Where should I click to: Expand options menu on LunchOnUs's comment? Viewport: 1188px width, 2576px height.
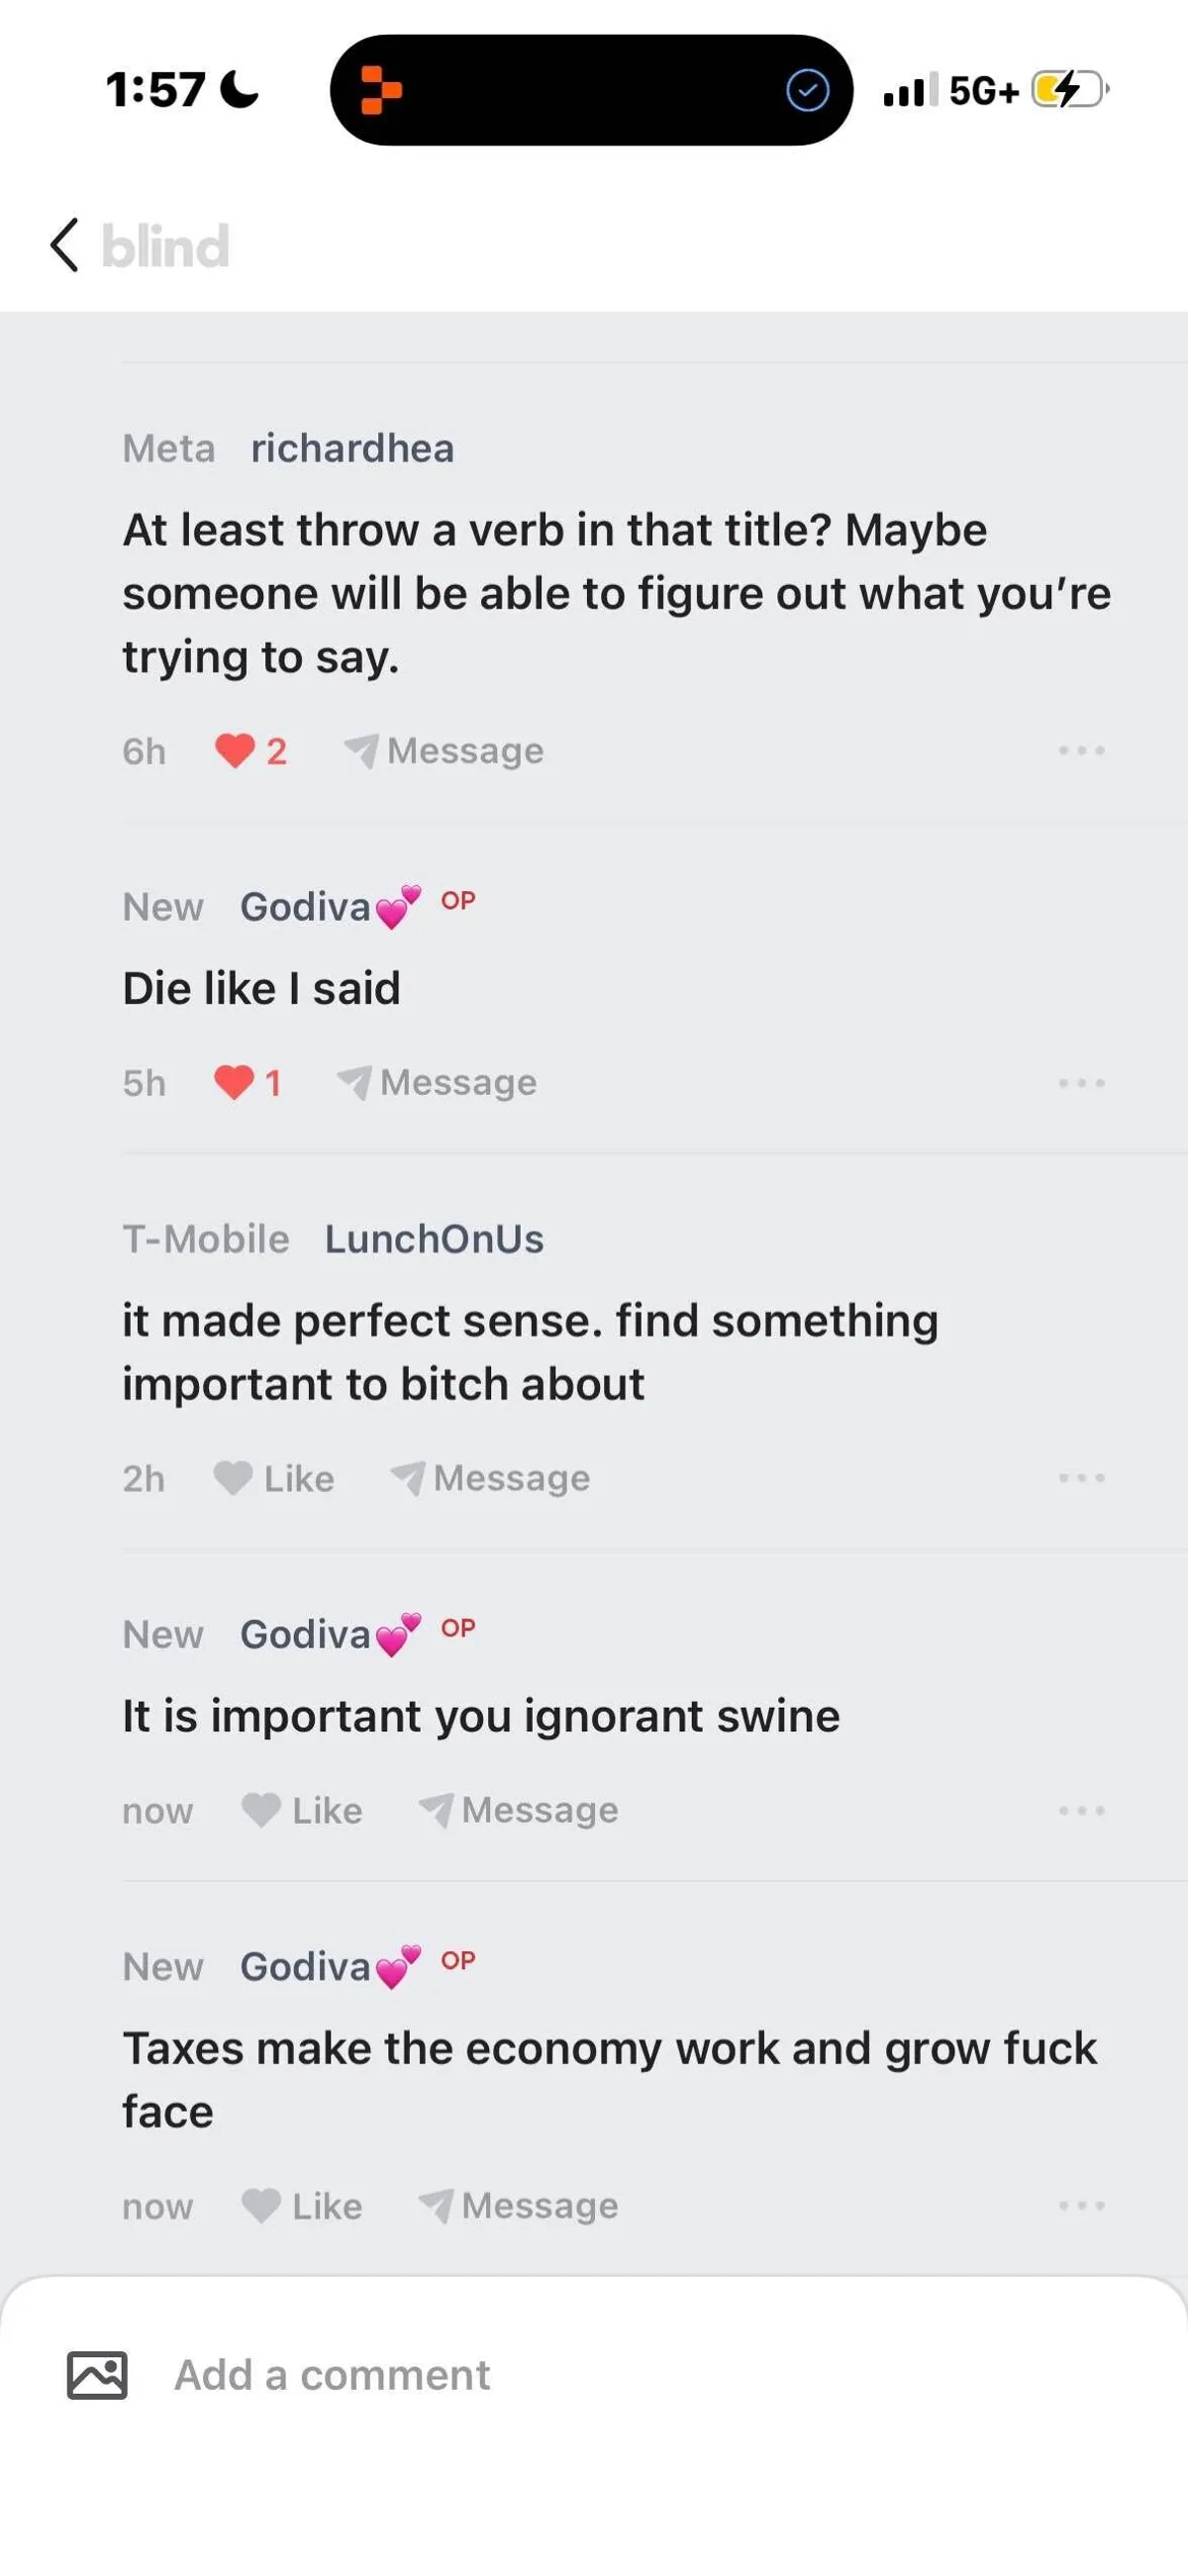coord(1083,1479)
